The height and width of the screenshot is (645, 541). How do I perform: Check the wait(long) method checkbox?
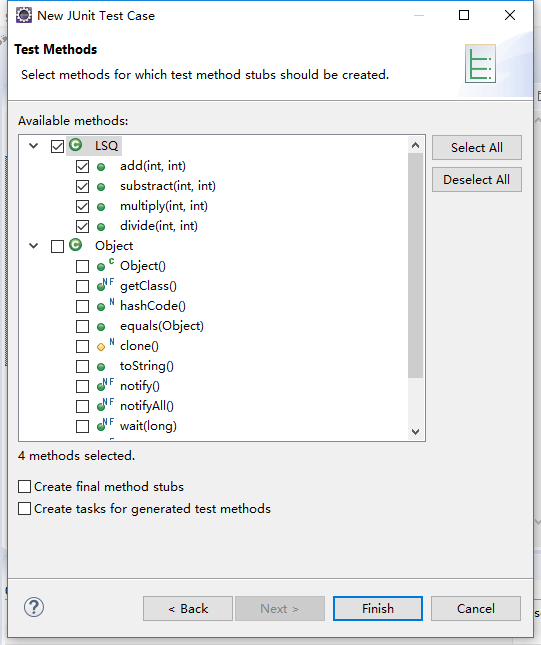click(x=82, y=426)
